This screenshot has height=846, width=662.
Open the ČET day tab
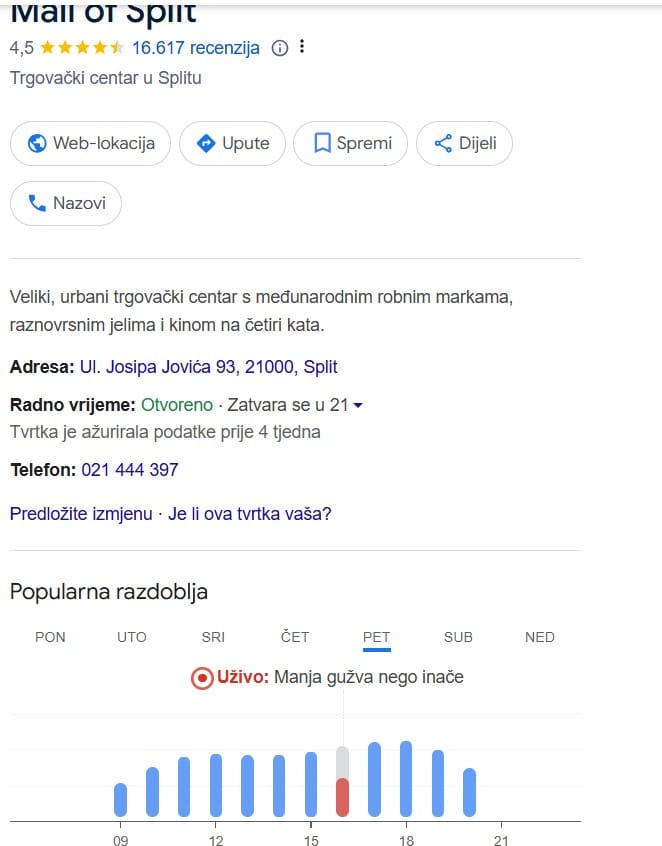point(295,637)
